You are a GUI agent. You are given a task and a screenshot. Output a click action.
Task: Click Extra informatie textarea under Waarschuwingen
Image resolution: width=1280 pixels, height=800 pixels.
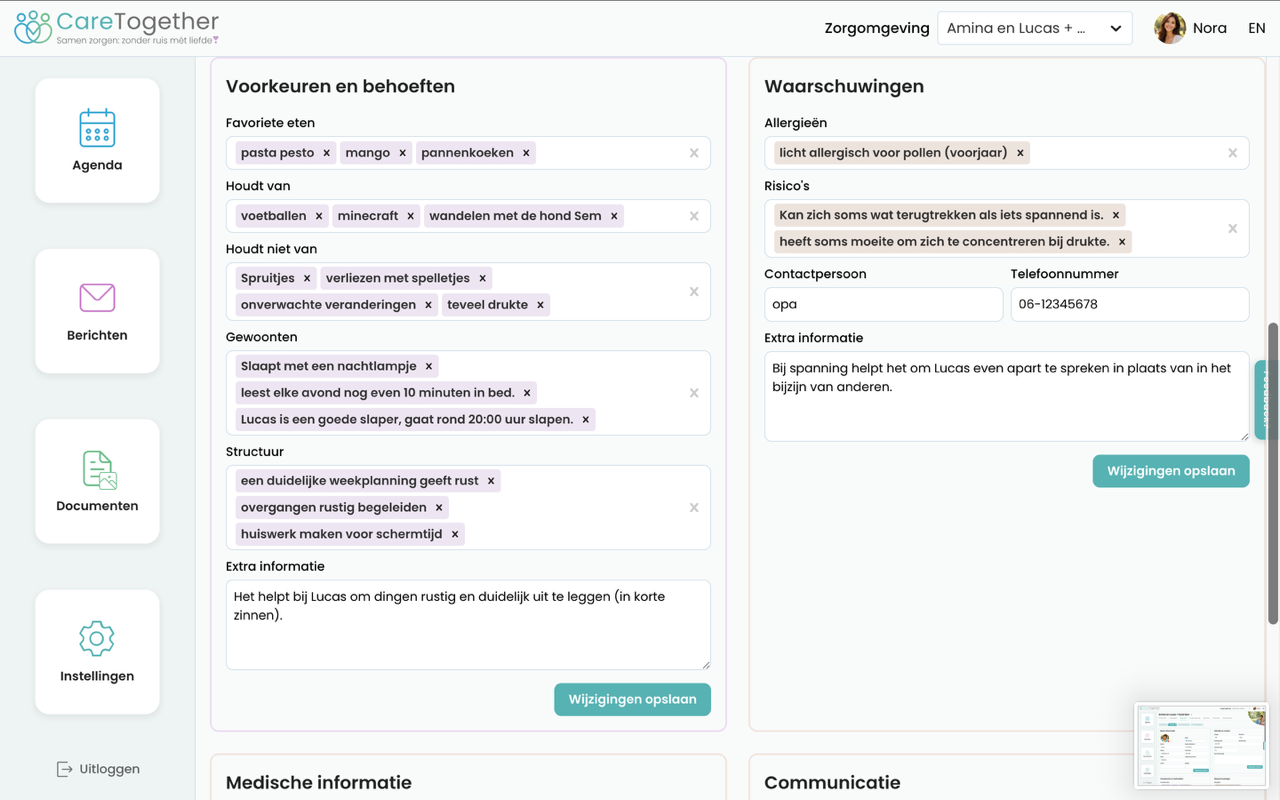tap(1007, 396)
